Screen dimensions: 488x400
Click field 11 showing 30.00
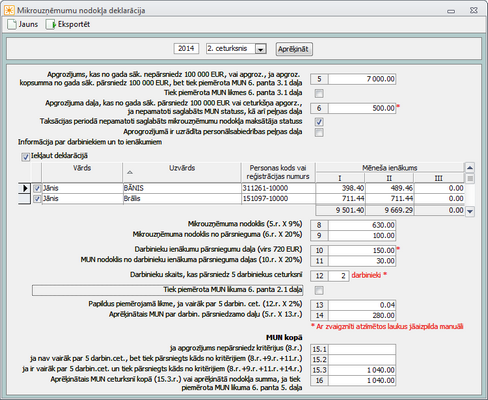[362, 261]
